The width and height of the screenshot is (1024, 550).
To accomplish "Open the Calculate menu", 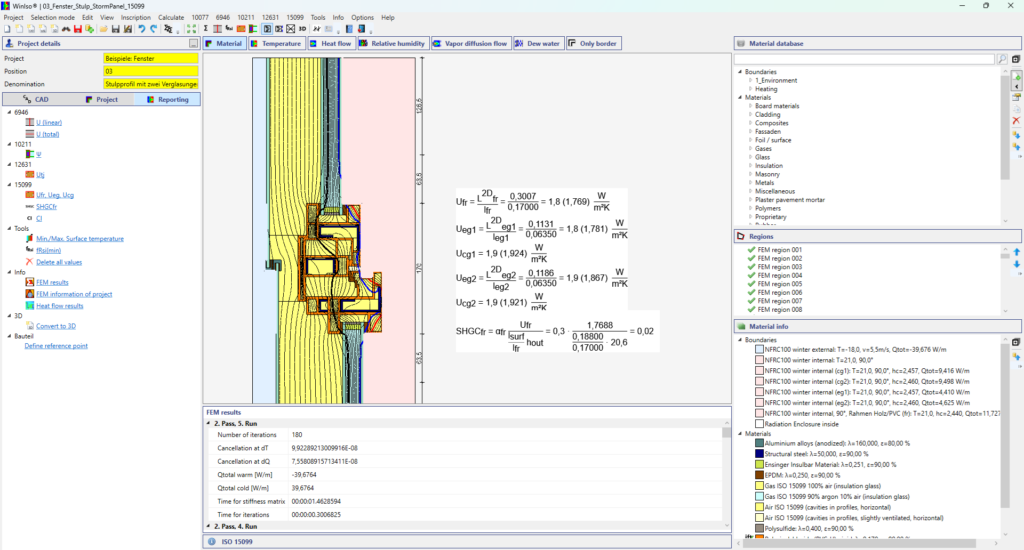I will point(171,18).
